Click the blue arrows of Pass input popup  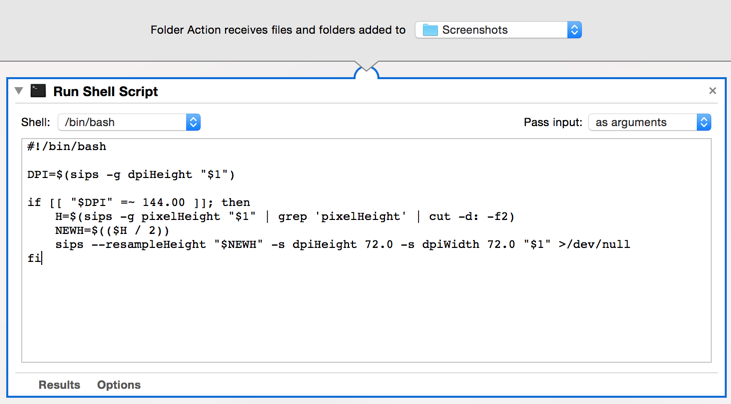point(704,122)
